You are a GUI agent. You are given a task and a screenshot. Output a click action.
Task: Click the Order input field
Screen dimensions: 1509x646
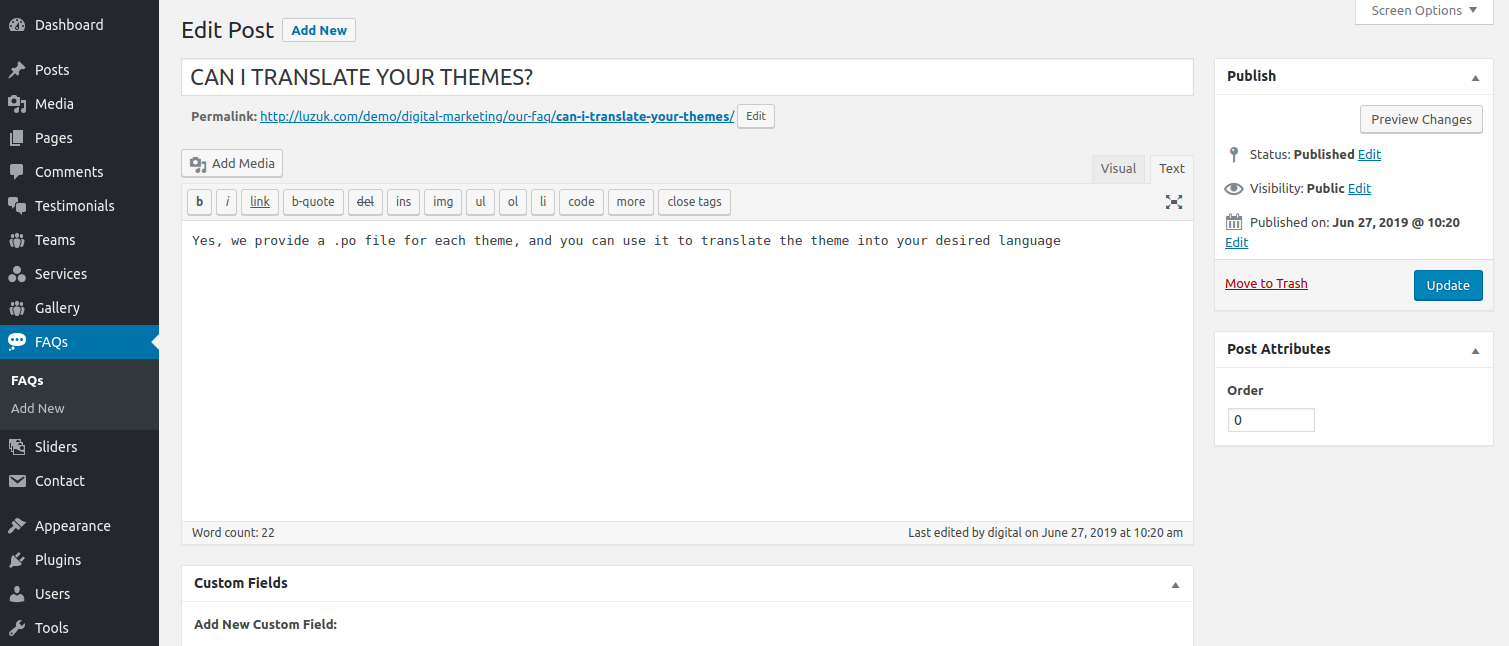point(1270,420)
